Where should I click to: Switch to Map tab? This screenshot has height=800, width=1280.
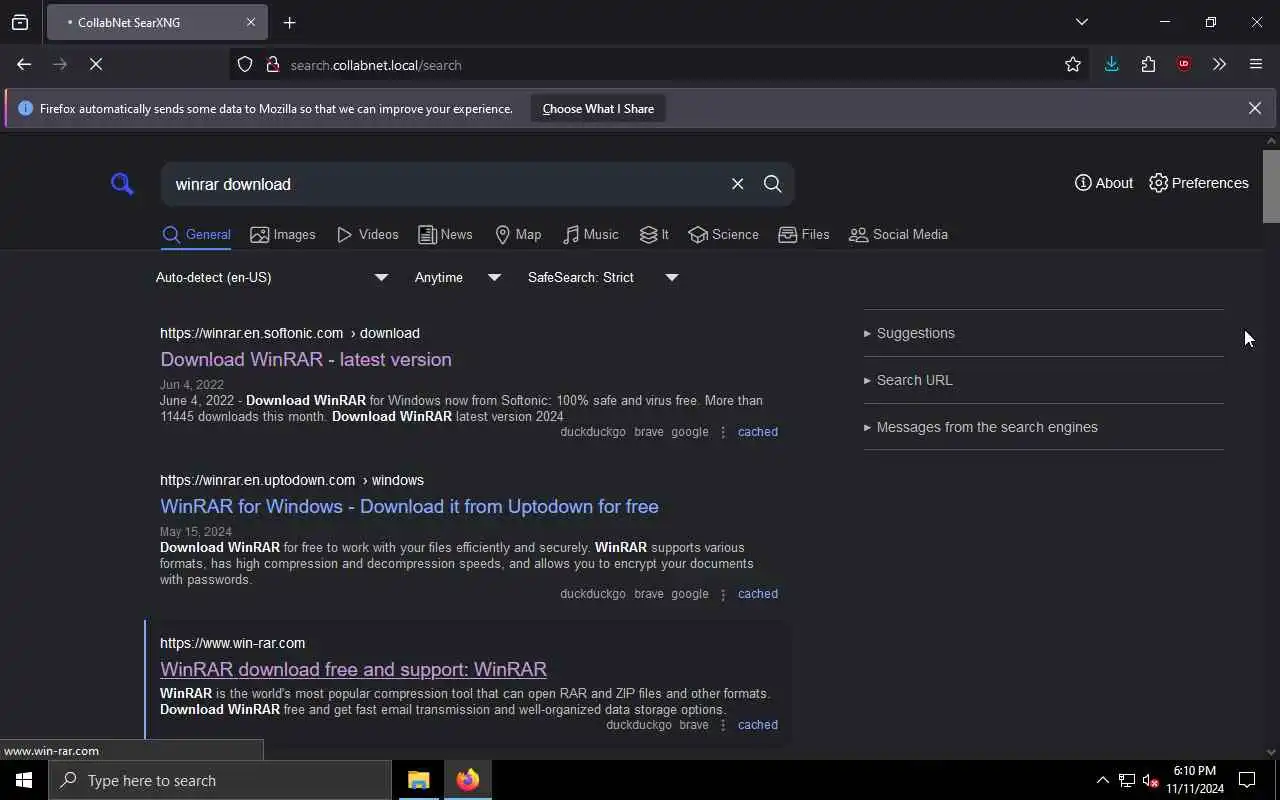coord(518,235)
